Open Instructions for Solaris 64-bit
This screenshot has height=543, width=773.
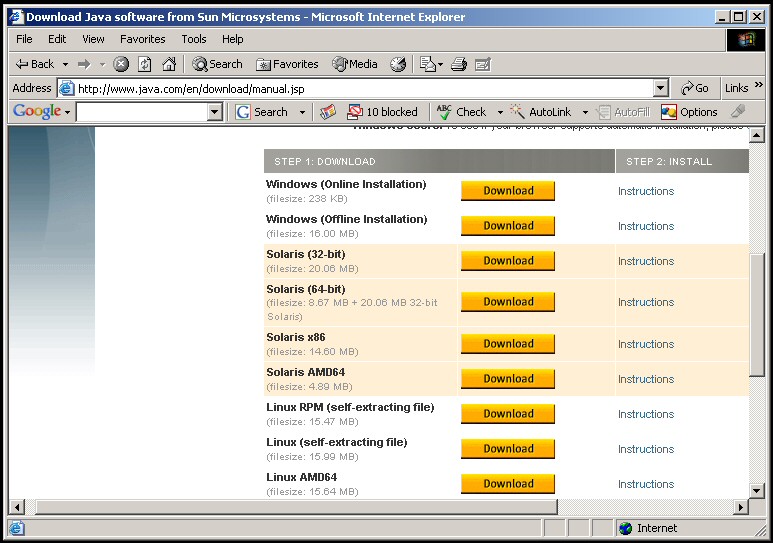[x=646, y=302]
